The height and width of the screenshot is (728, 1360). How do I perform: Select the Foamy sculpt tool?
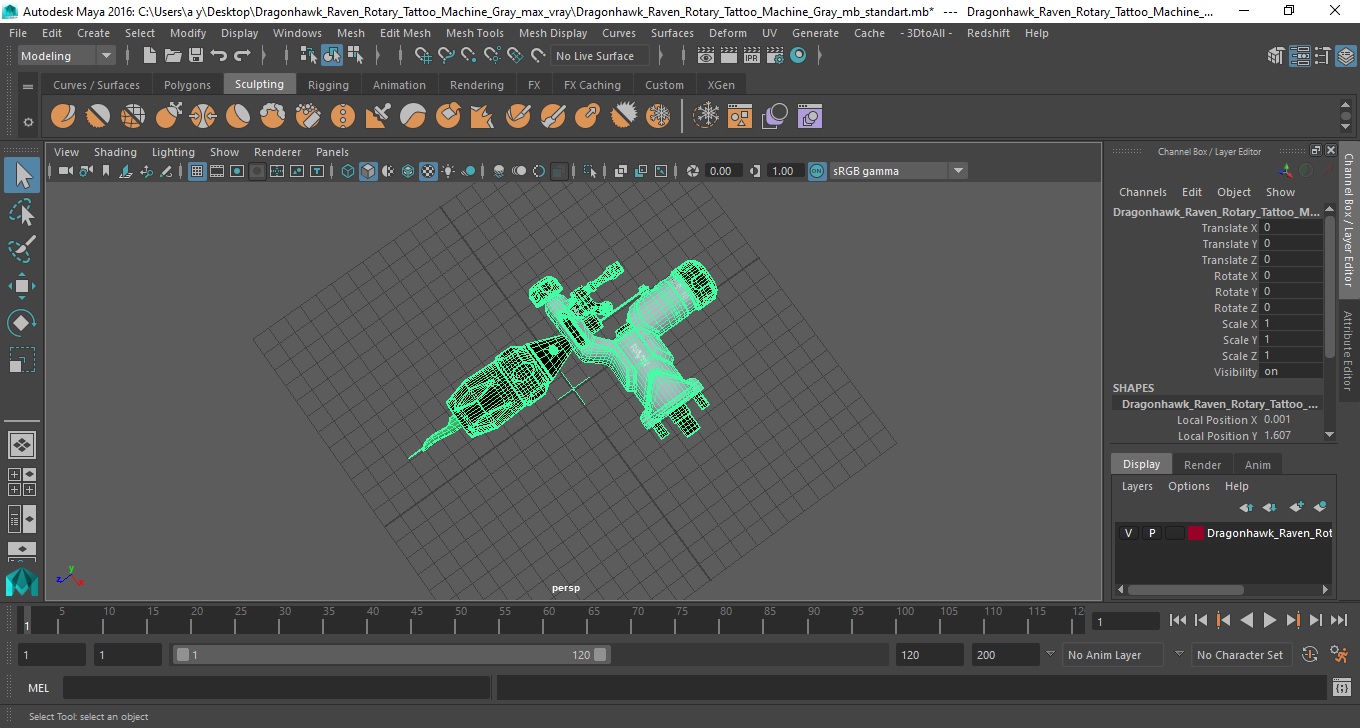(273, 117)
